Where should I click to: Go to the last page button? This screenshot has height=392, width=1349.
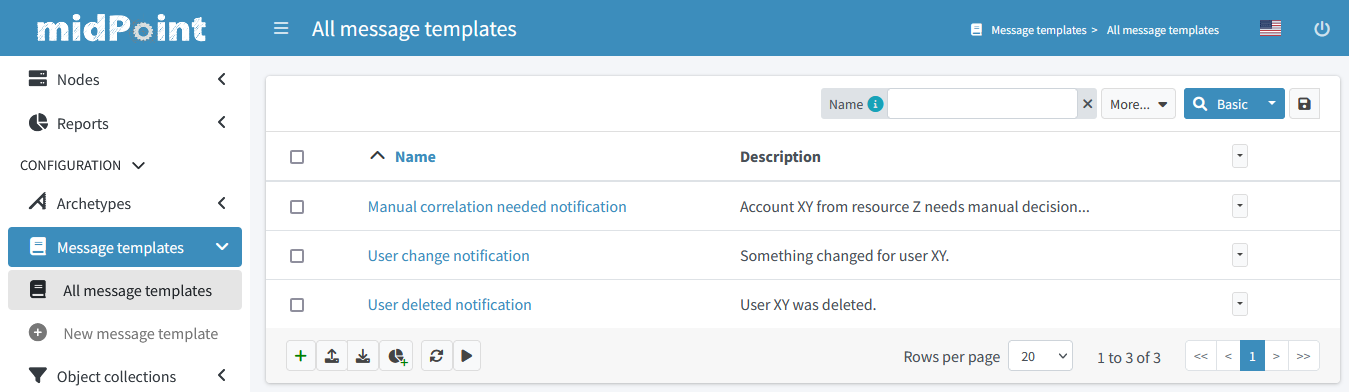[x=1304, y=356]
